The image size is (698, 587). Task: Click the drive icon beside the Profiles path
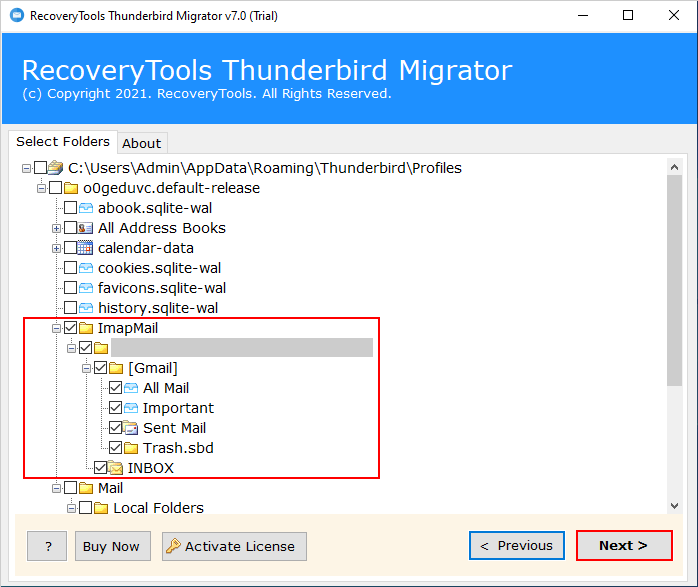click(x=56, y=168)
